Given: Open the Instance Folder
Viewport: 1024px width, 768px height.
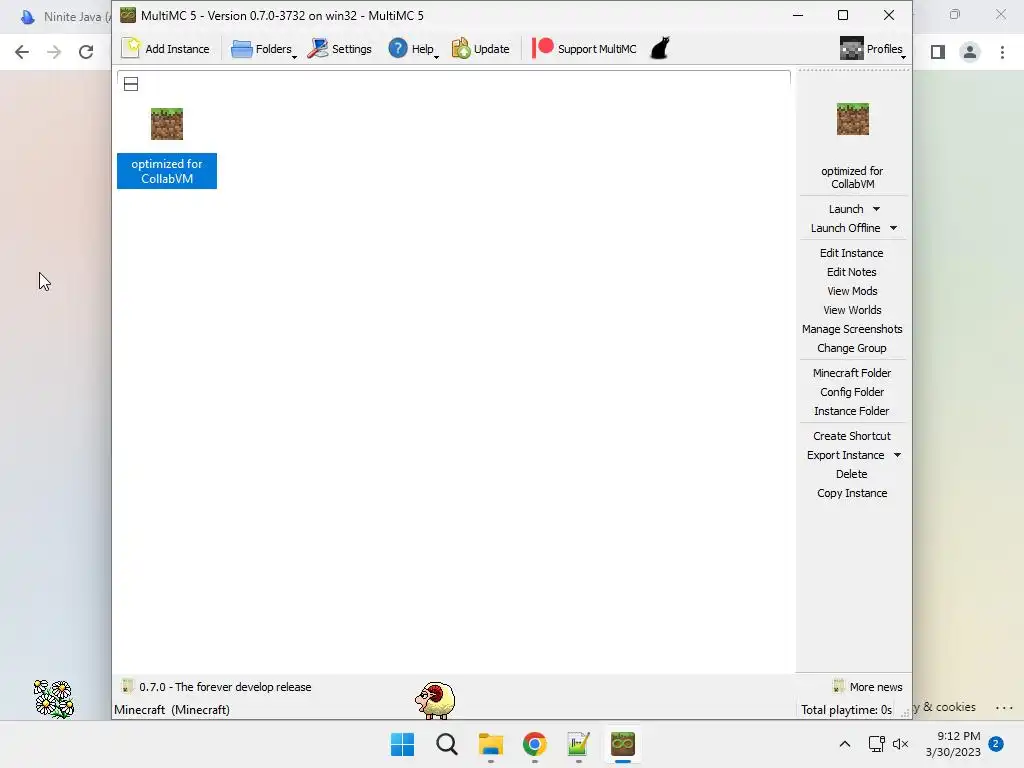Looking at the screenshot, I should click(852, 411).
